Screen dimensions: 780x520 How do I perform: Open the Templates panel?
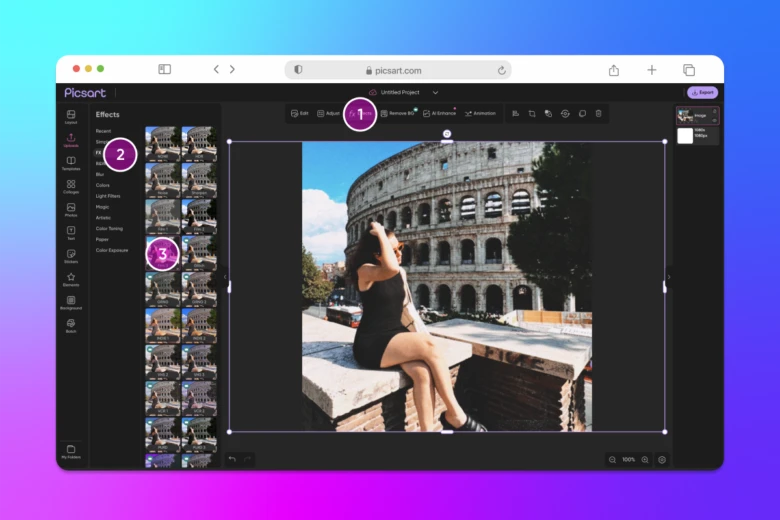click(x=71, y=163)
